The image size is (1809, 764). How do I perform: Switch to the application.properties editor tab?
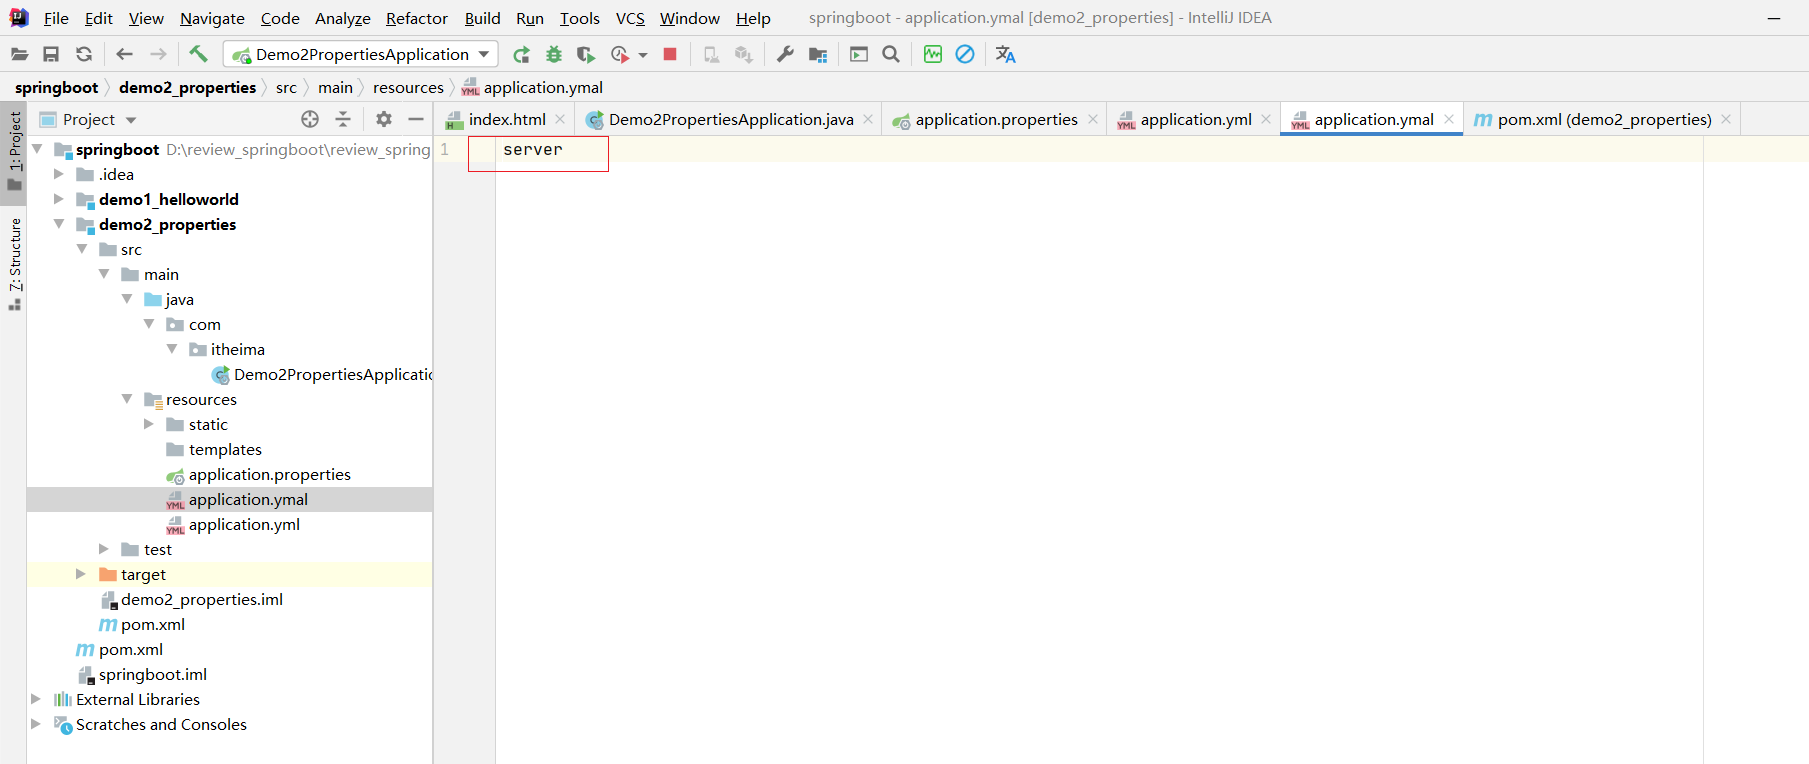coord(995,120)
